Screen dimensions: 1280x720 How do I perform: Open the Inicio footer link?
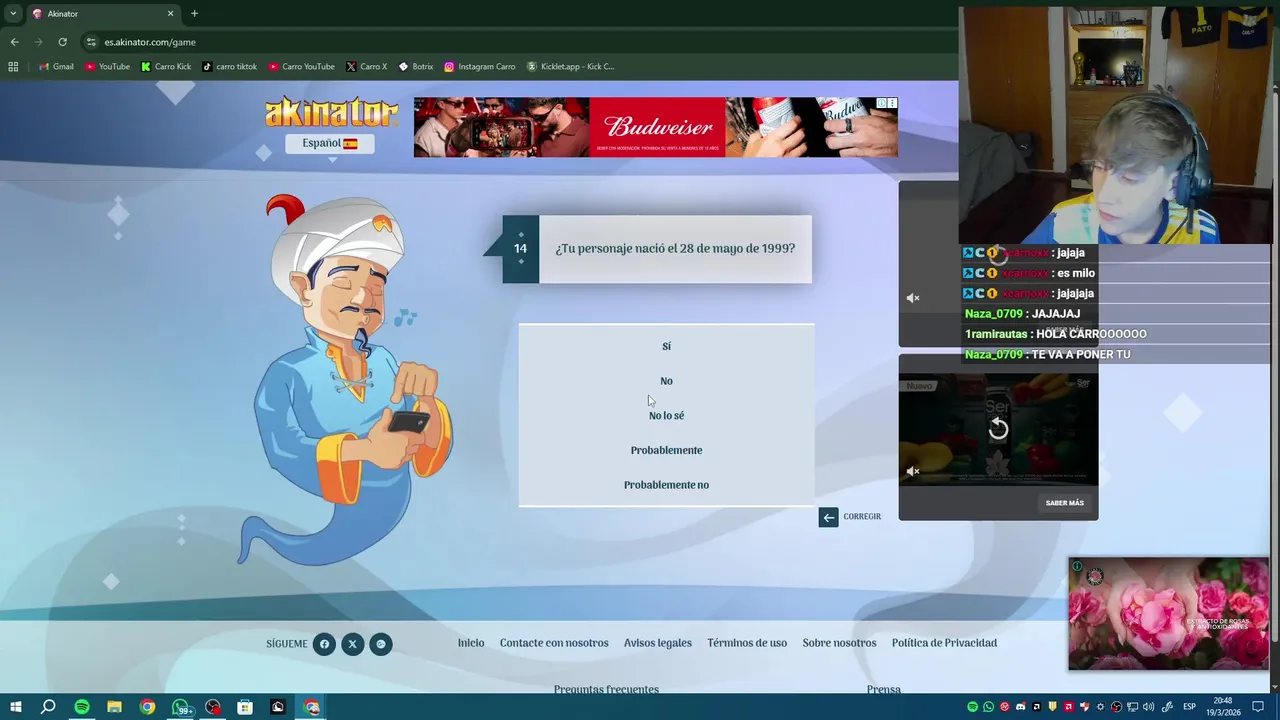point(471,643)
